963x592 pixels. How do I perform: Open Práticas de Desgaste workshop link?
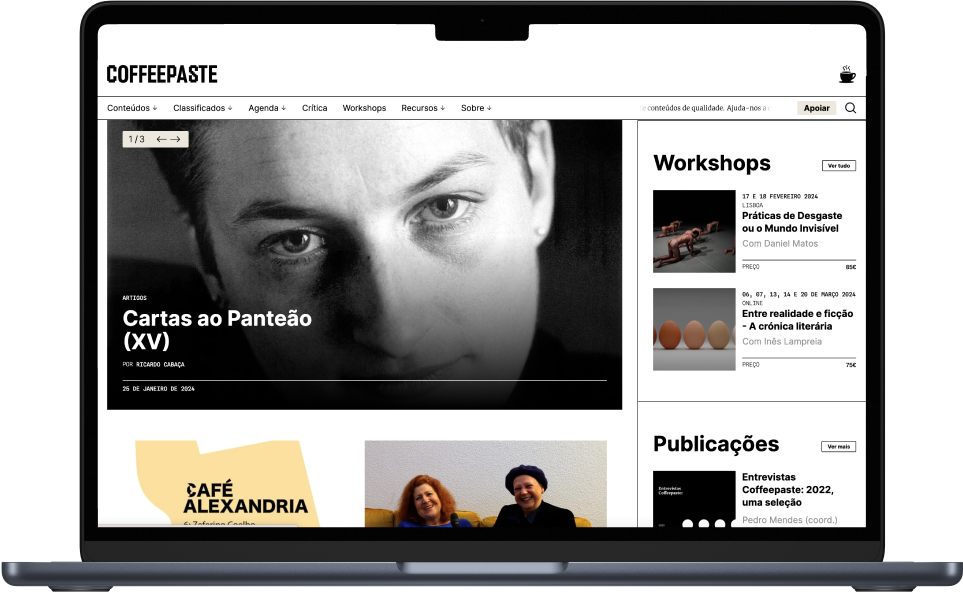coord(791,222)
